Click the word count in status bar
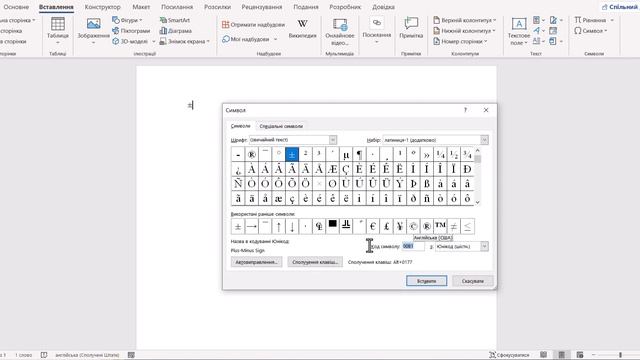Screen dimensions: 640x360 tap(24, 355)
